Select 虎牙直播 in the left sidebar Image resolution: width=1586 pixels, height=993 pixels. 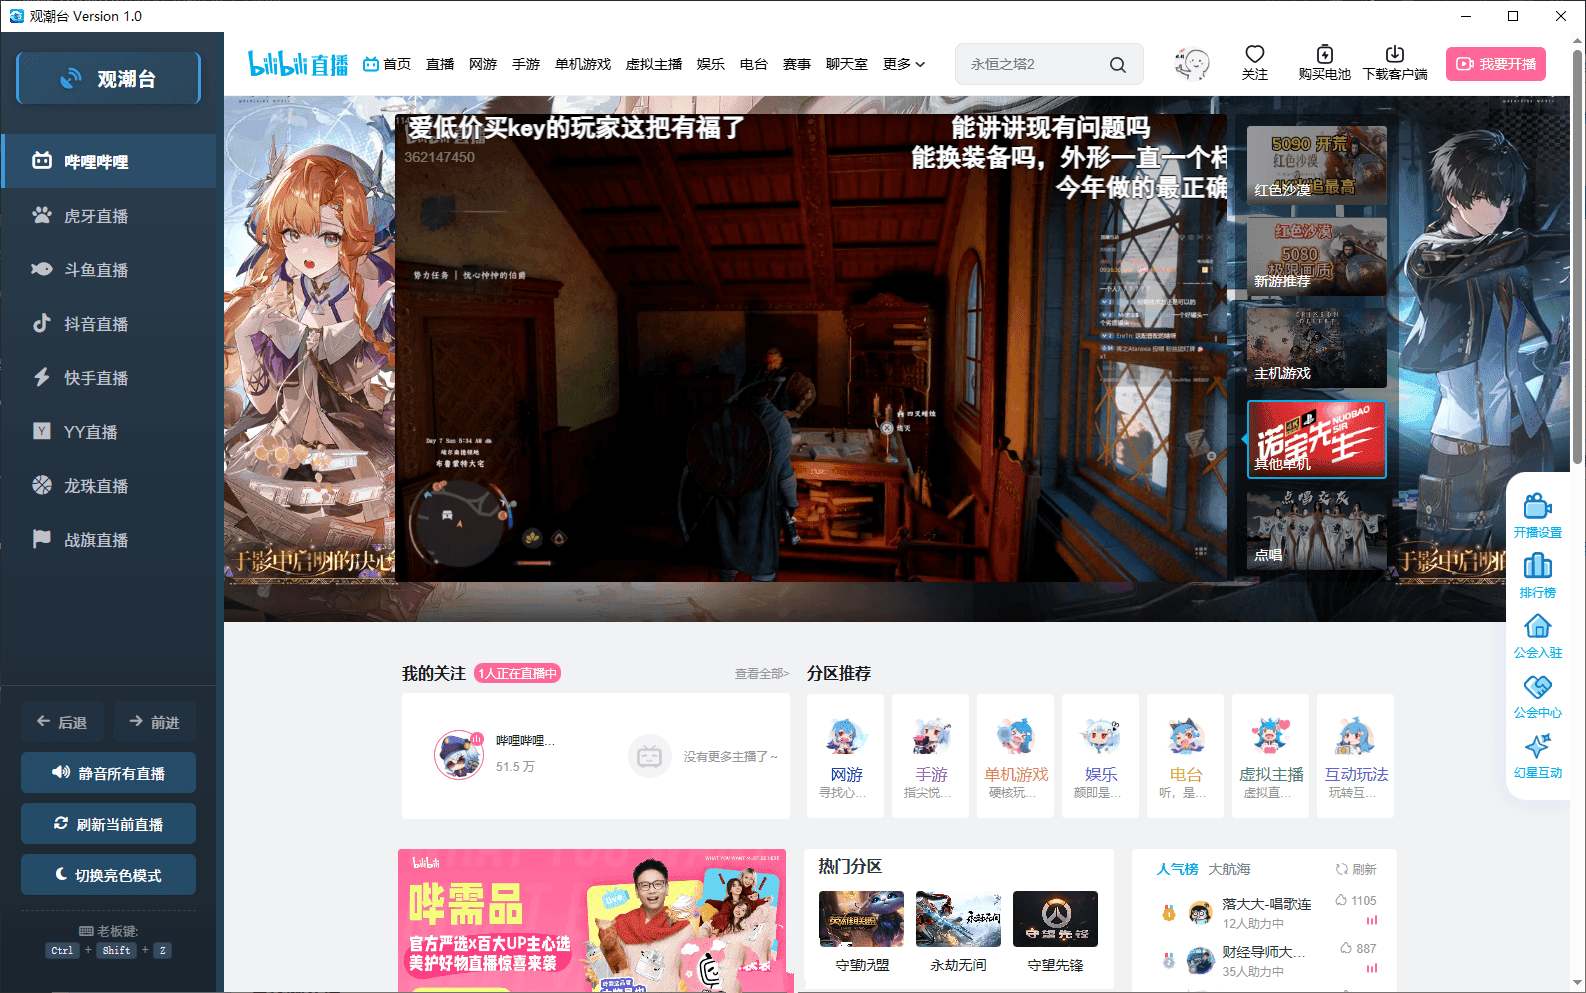[96, 216]
